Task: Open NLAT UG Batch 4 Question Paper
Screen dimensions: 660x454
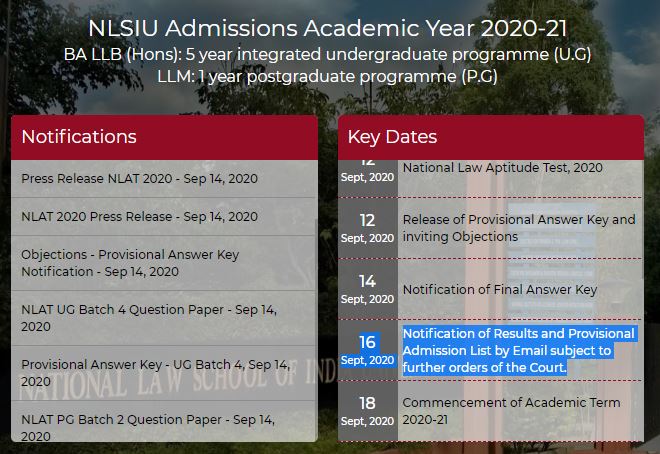Action: tap(149, 318)
